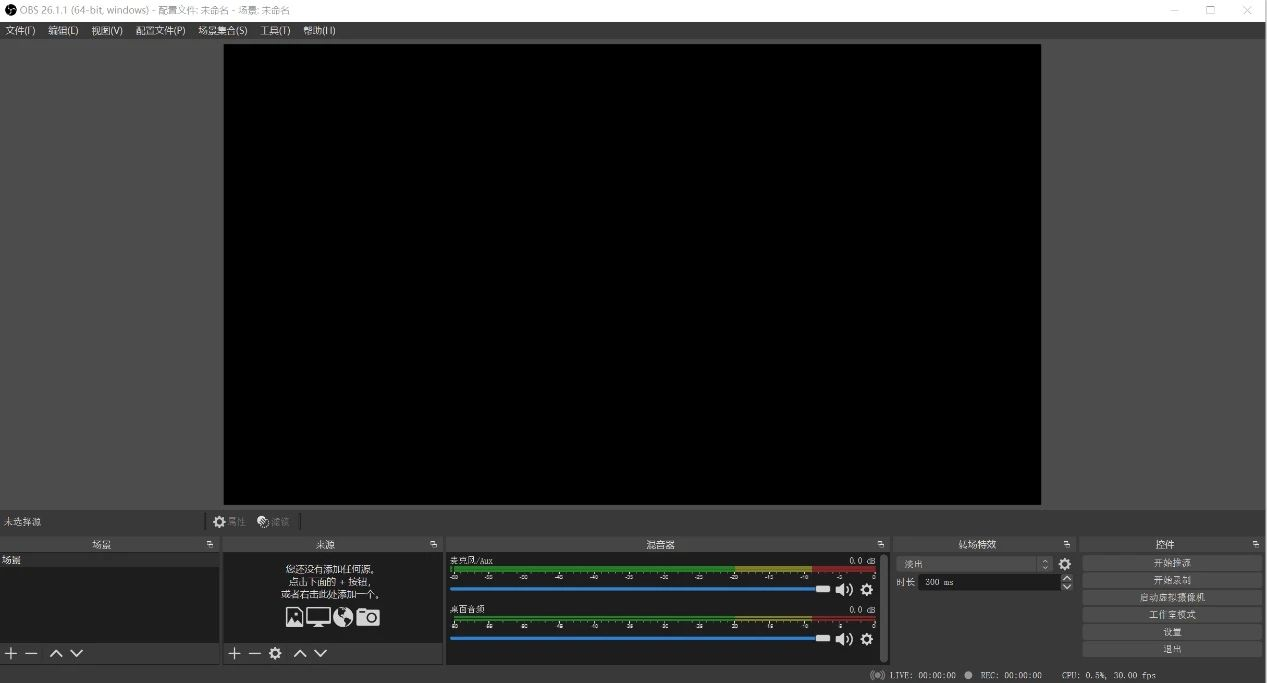Toggle 工作室模式 studio mode
This screenshot has width=1267, height=683.
click(x=1172, y=615)
